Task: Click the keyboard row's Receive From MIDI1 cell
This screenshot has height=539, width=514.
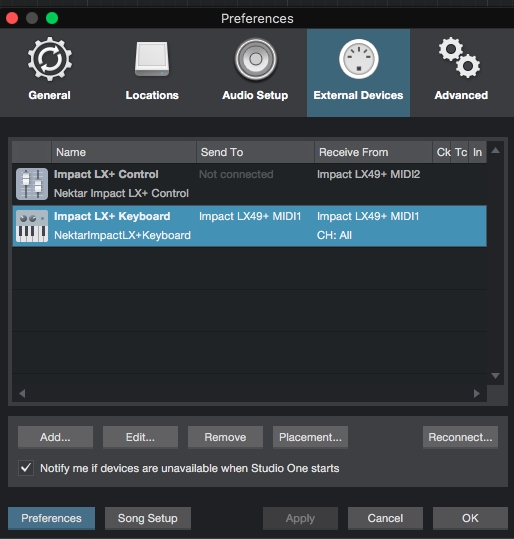Action: 368,216
